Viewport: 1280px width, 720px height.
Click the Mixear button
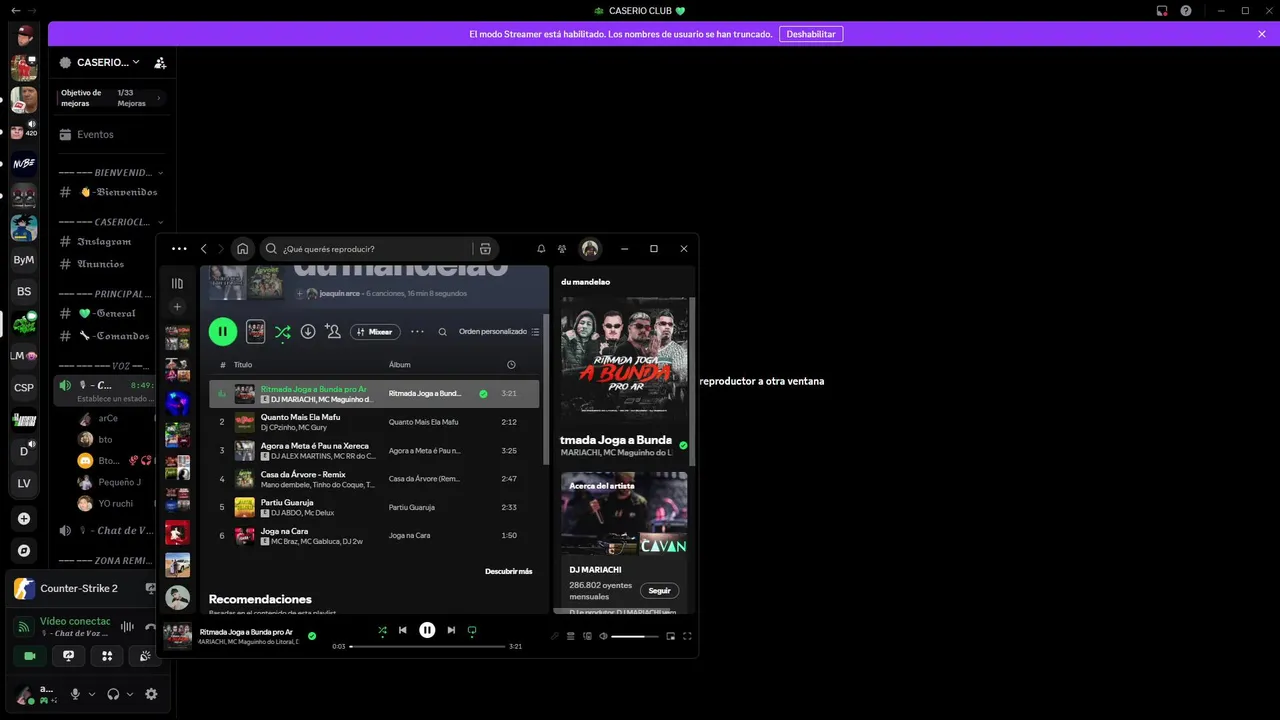(x=375, y=331)
